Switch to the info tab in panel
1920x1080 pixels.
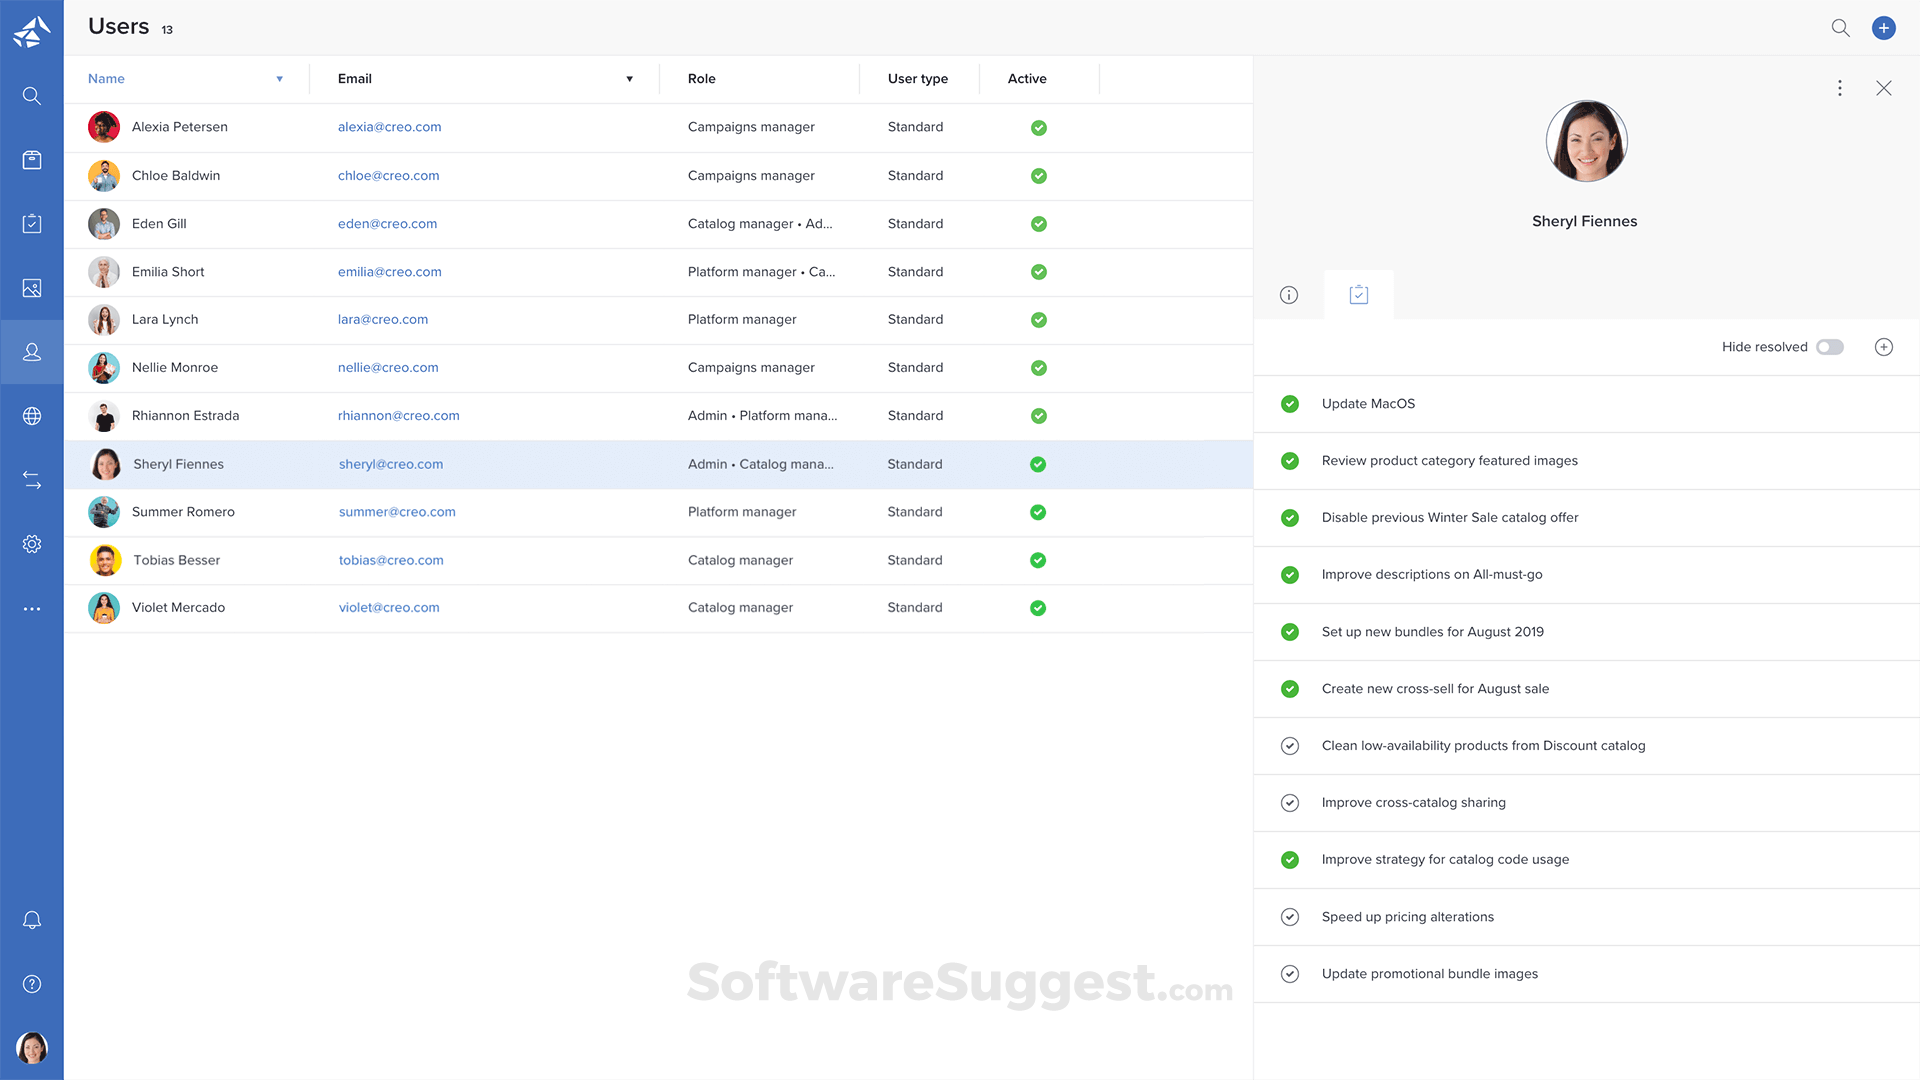point(1289,295)
